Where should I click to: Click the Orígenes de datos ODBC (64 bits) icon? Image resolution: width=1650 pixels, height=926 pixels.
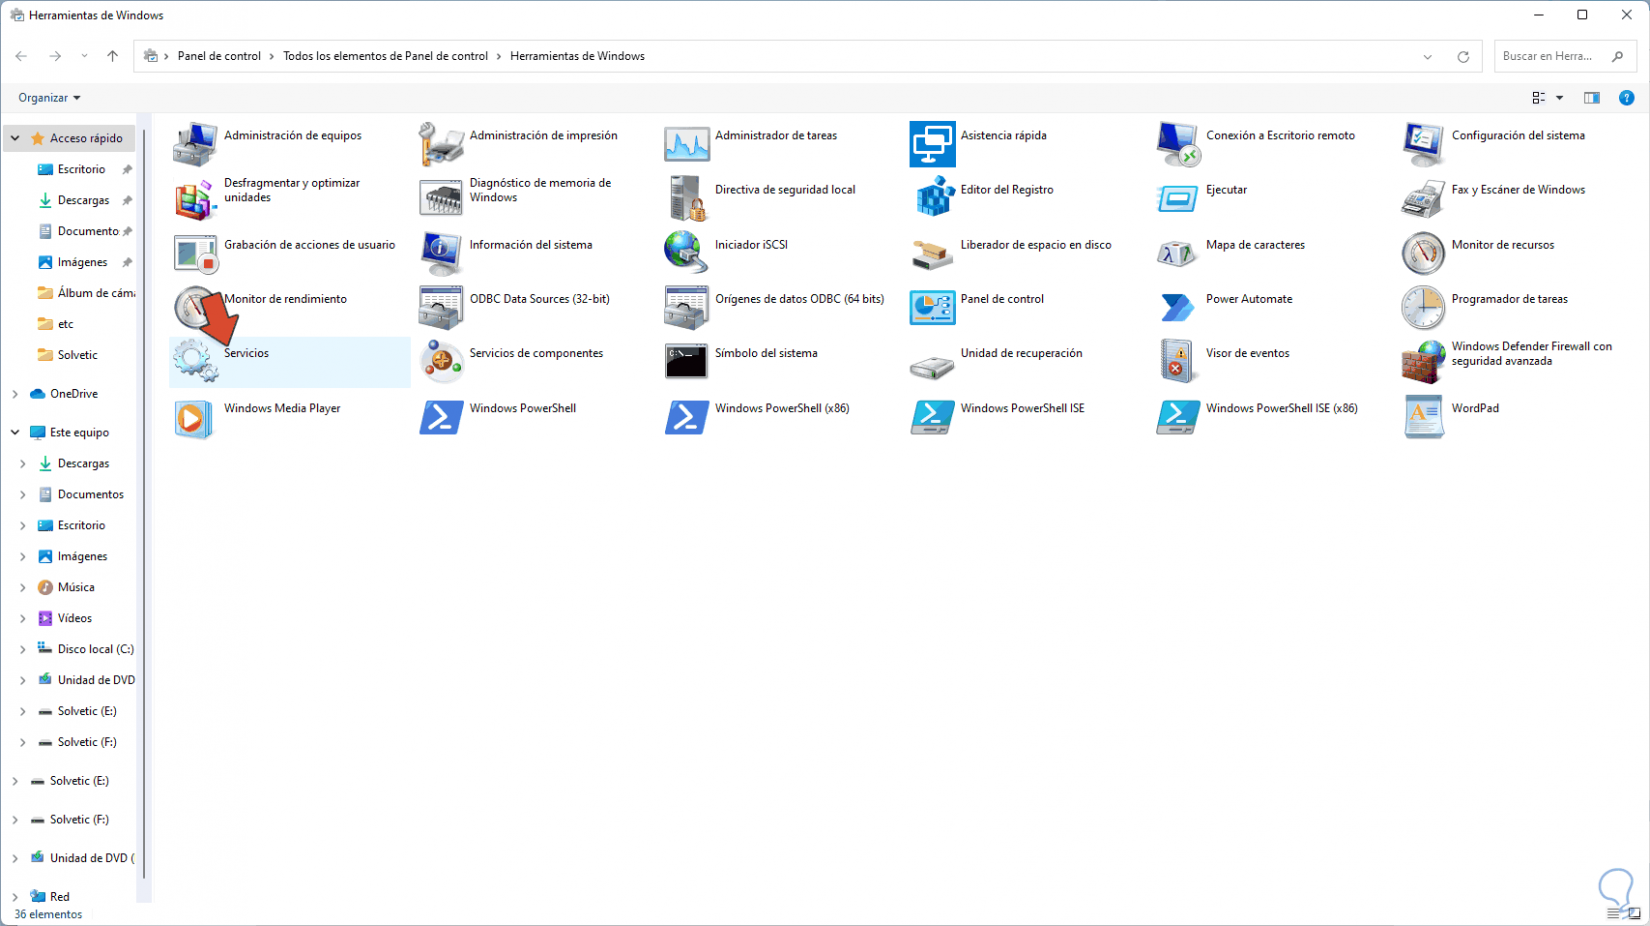click(686, 307)
